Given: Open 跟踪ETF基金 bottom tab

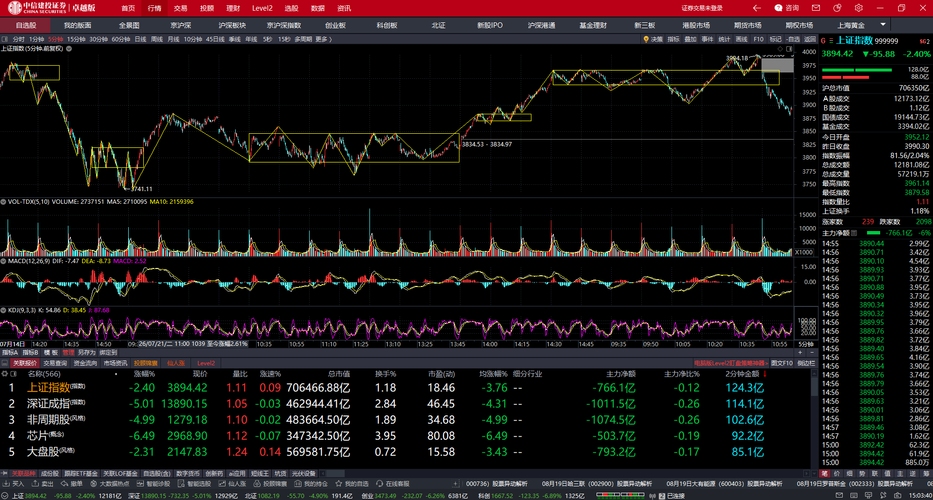Looking at the screenshot, I should pyautogui.click(x=80, y=474).
